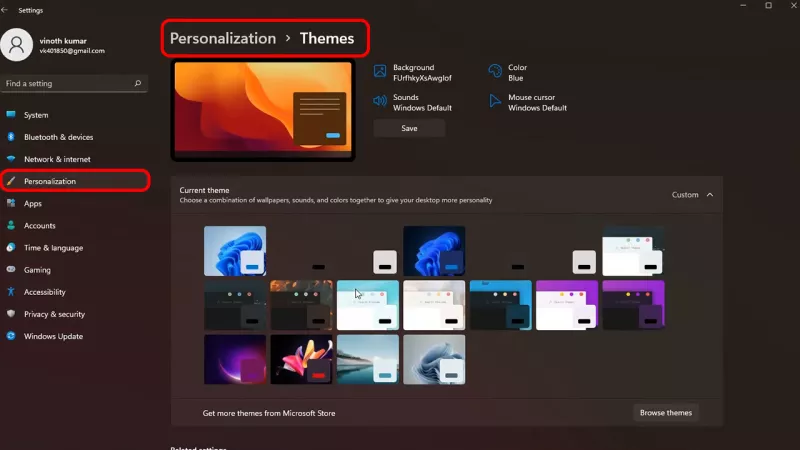Select the white window theme, top row
Screen dimensions: 800x450
point(633,251)
